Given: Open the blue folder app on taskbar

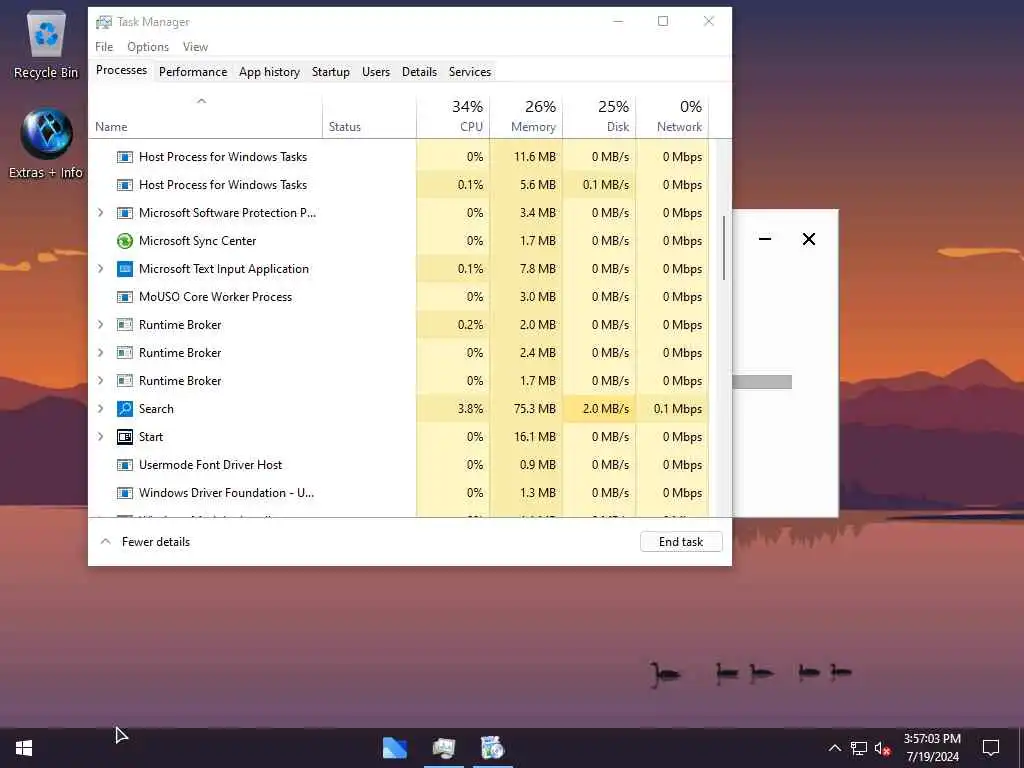Looking at the screenshot, I should 394,748.
